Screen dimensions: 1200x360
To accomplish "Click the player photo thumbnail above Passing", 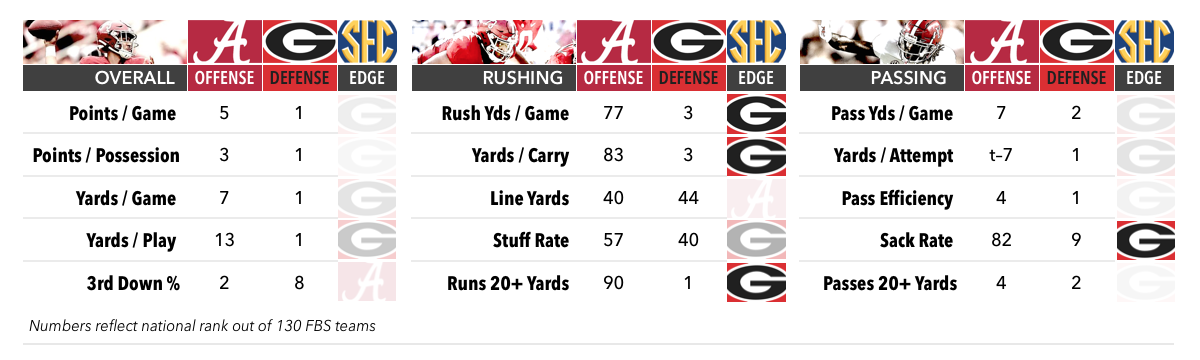I will pos(883,42).
